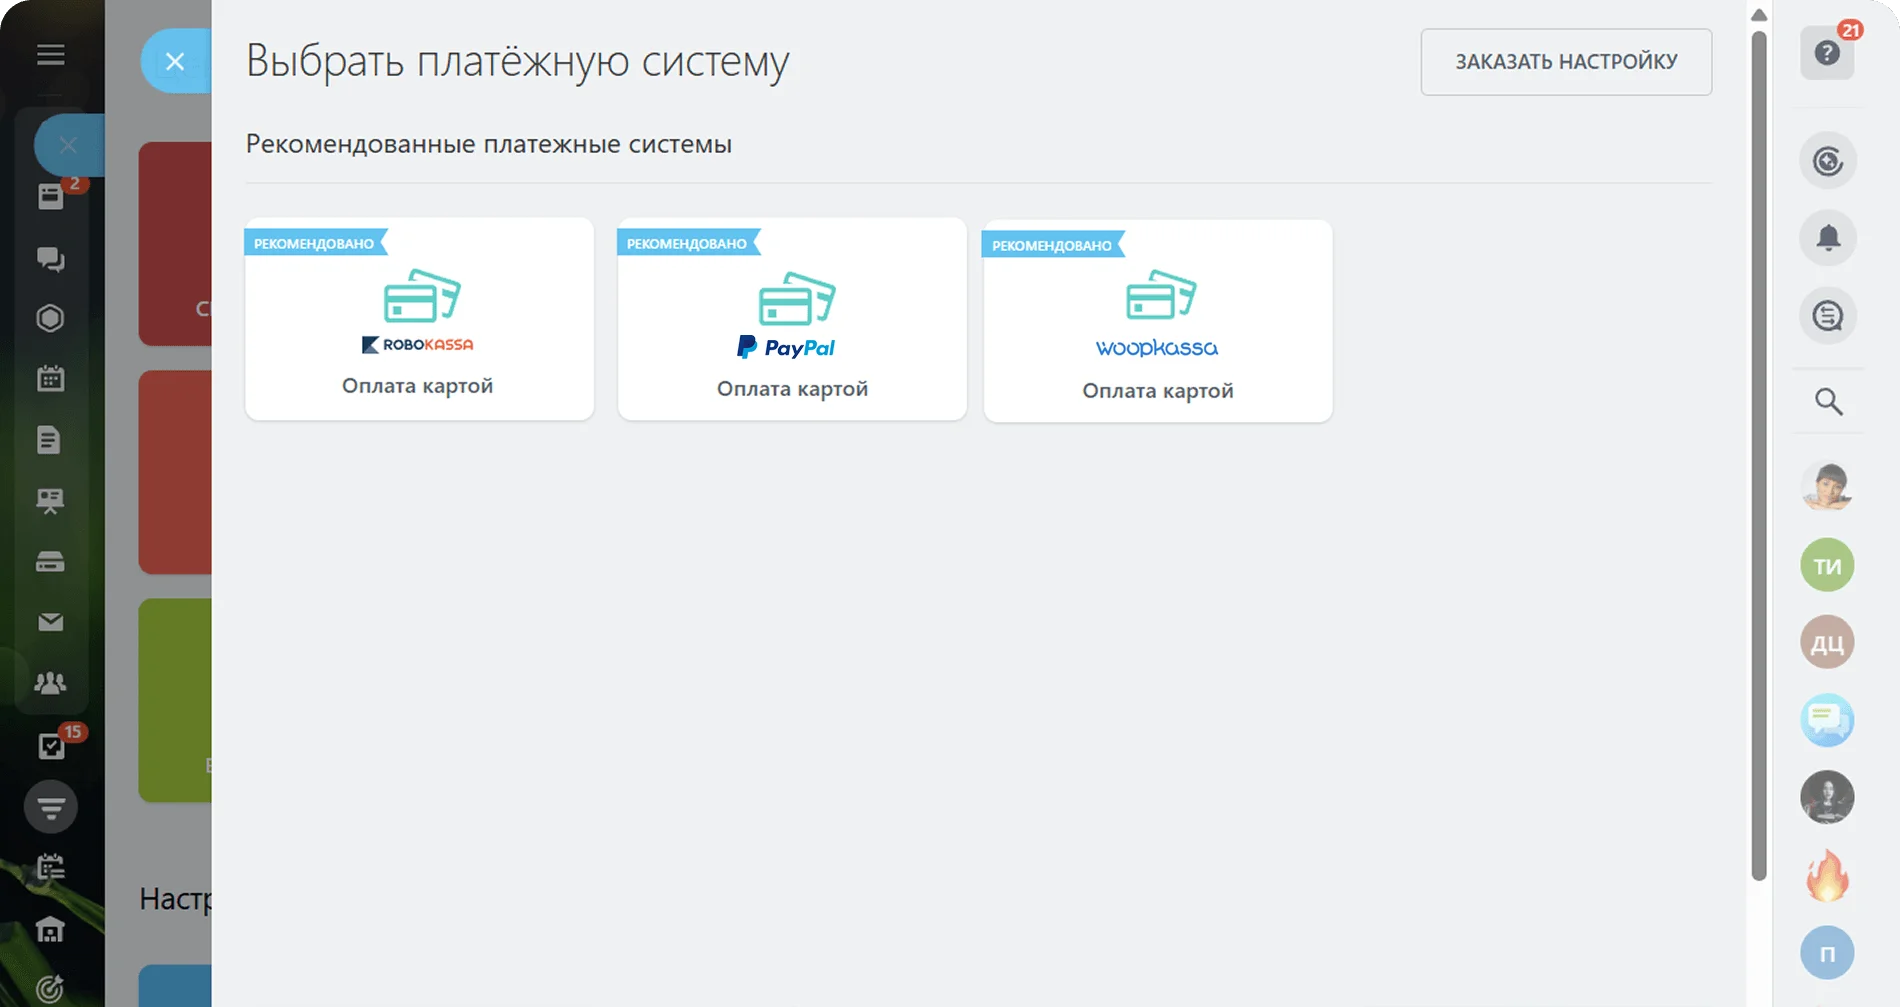Open the mail envelope icon in sidebar
The width and height of the screenshot is (1900, 1007).
tap(50, 622)
